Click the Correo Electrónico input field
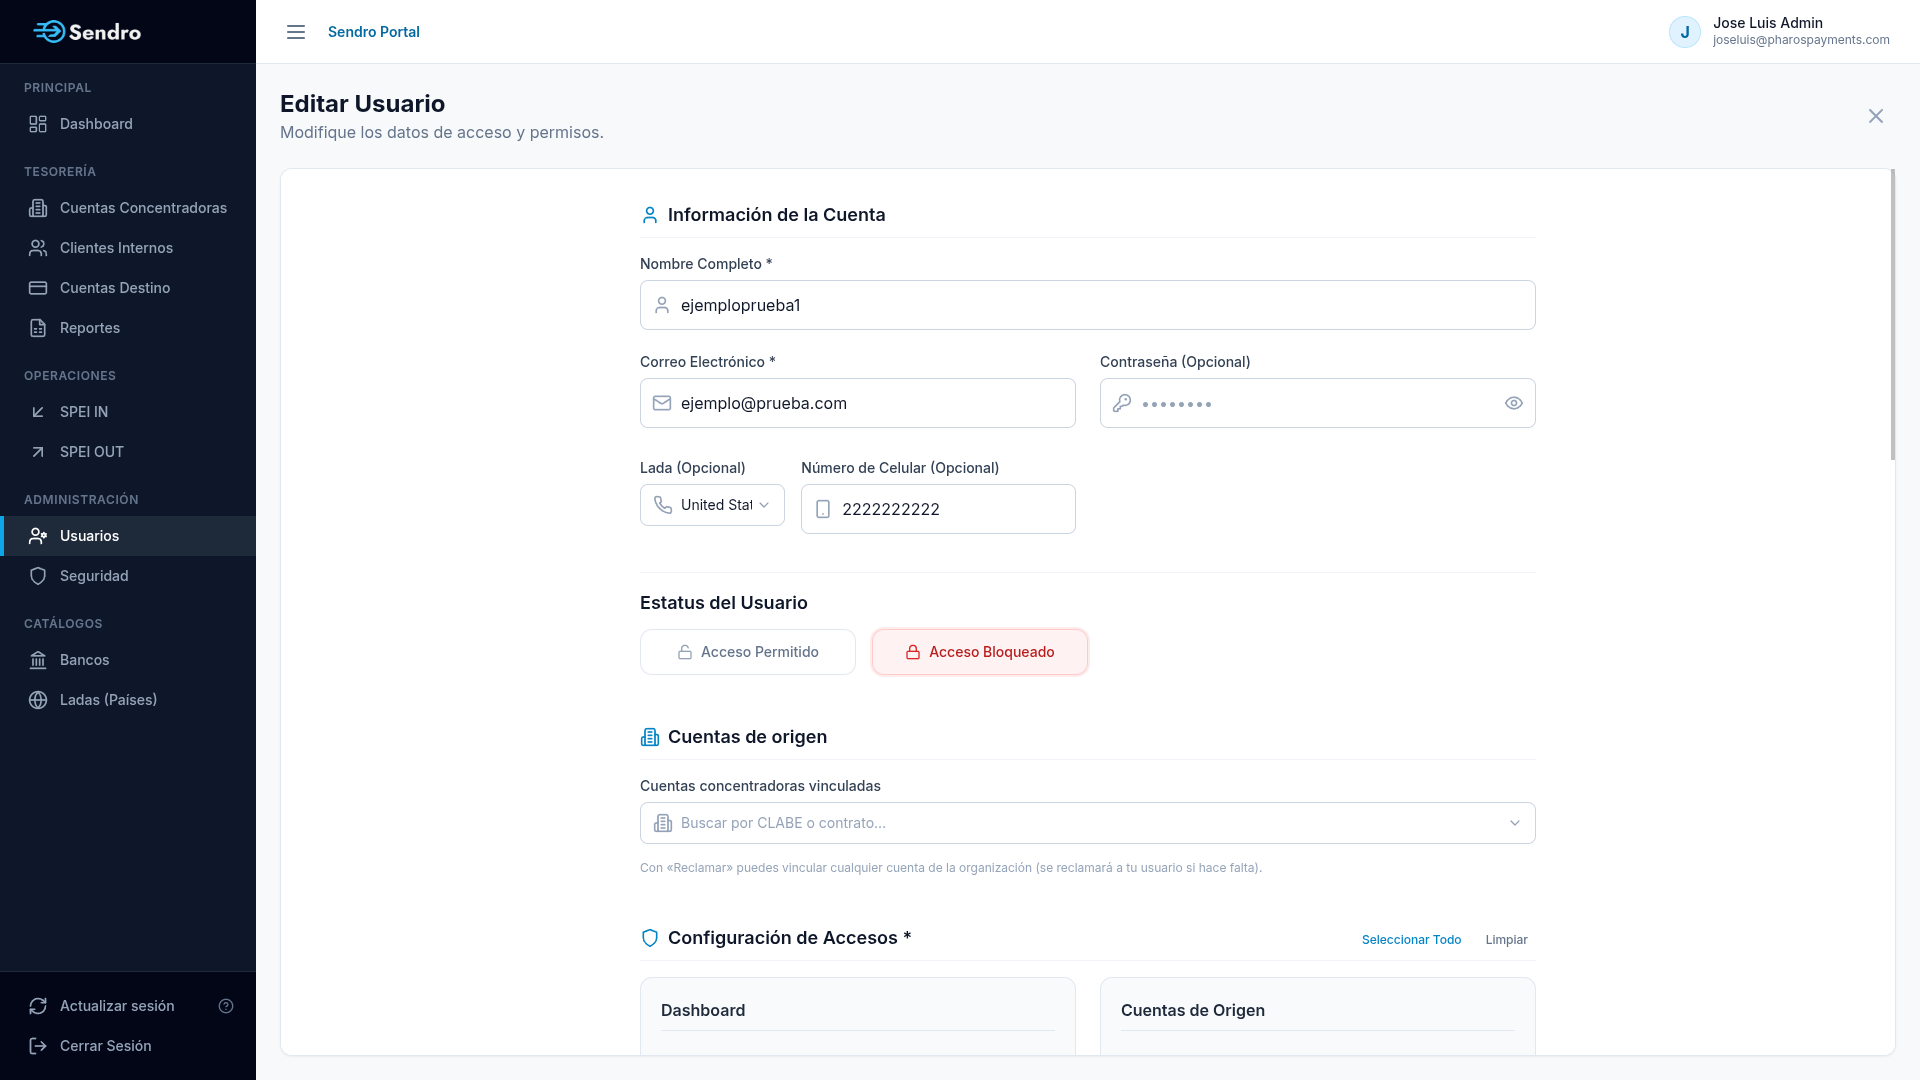The width and height of the screenshot is (1920, 1080). pos(858,403)
